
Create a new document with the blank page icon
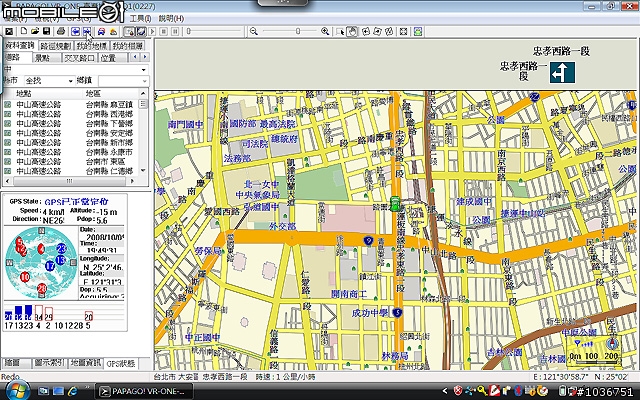pyautogui.click(x=24, y=31)
